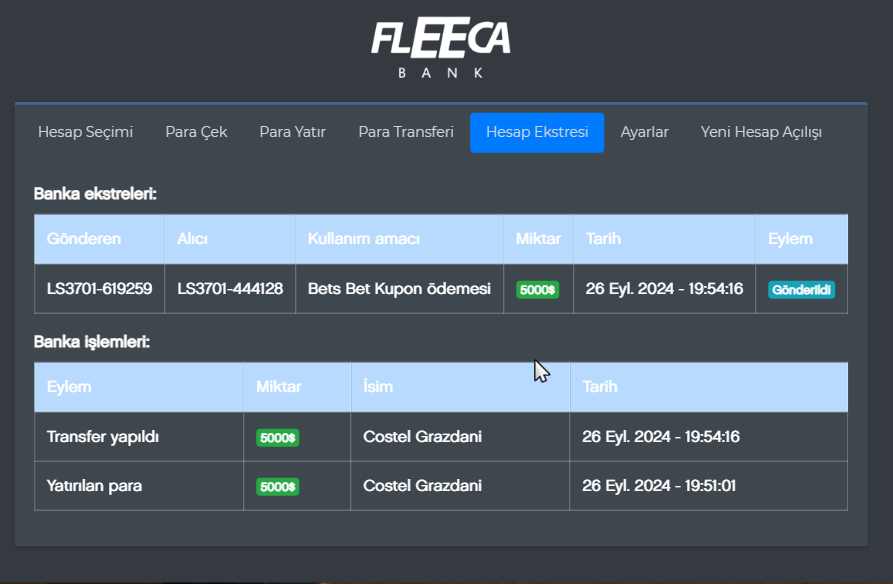Switch to the Para Çek tab
The image size is (893, 584).
point(196,132)
